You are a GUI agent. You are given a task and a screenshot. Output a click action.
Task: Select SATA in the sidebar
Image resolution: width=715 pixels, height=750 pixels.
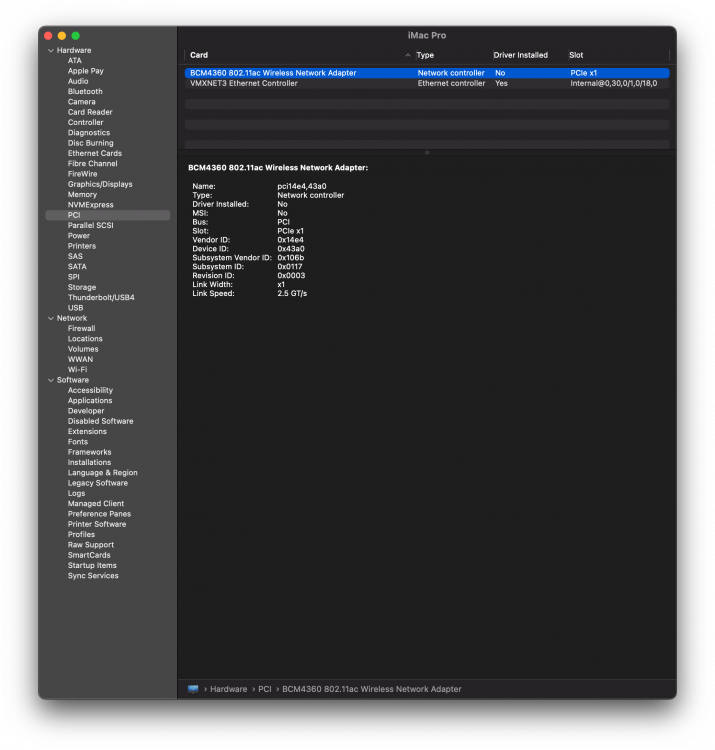pyautogui.click(x=77, y=266)
